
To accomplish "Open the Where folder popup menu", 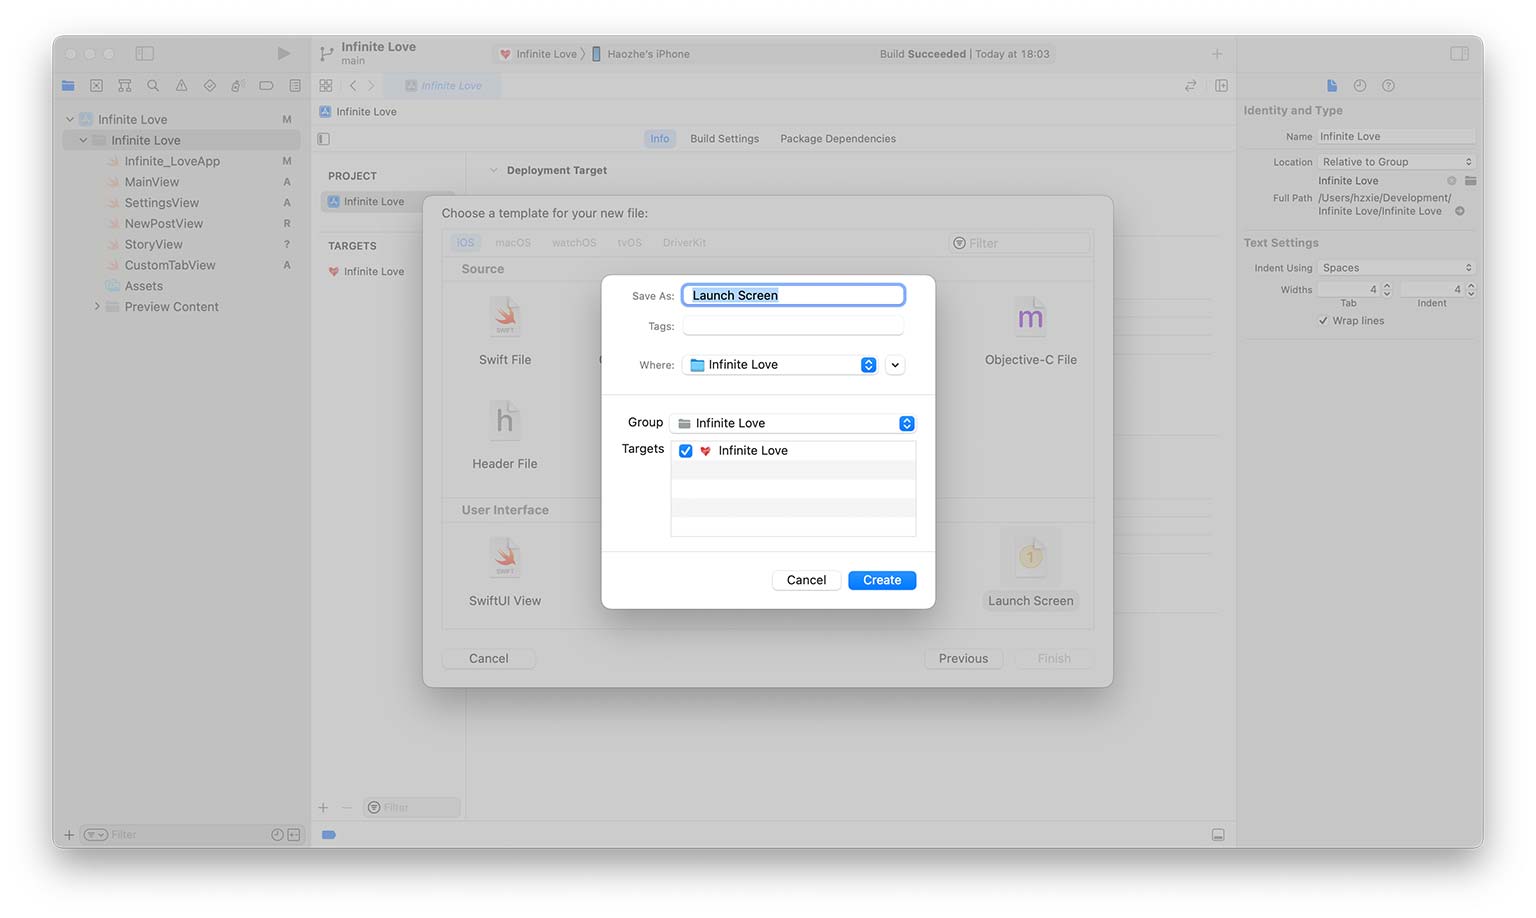I will click(780, 365).
